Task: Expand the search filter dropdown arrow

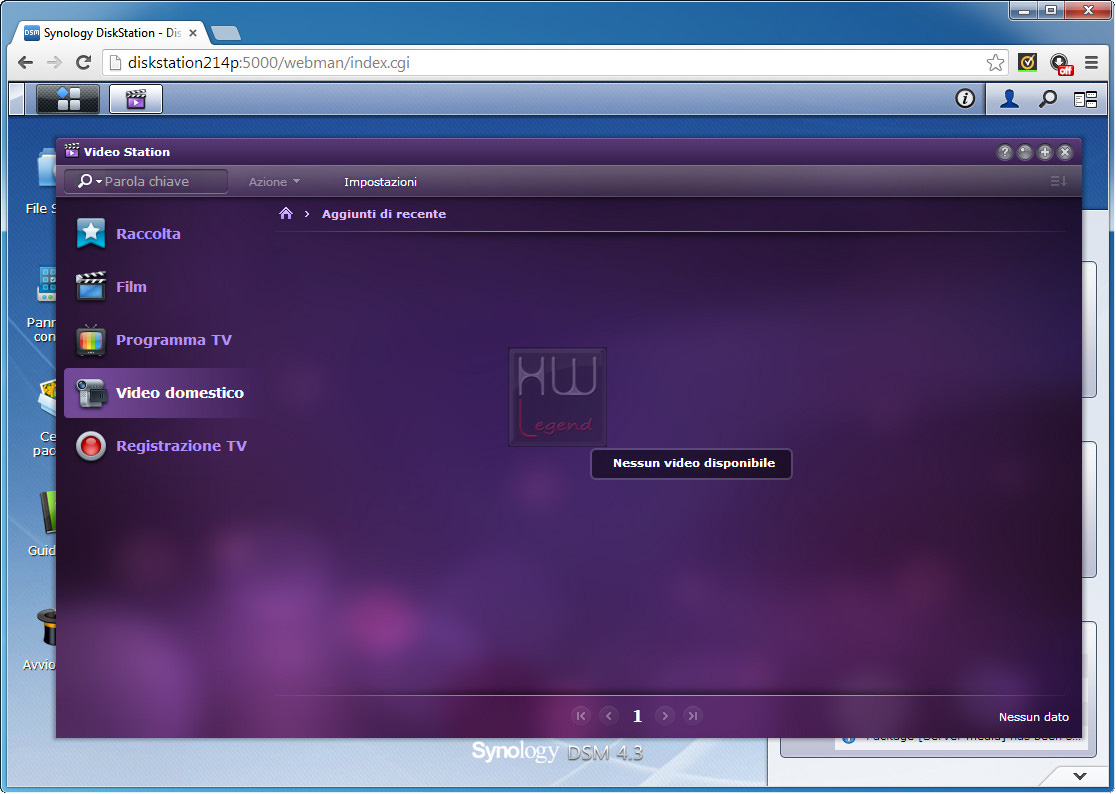Action: tap(99, 181)
